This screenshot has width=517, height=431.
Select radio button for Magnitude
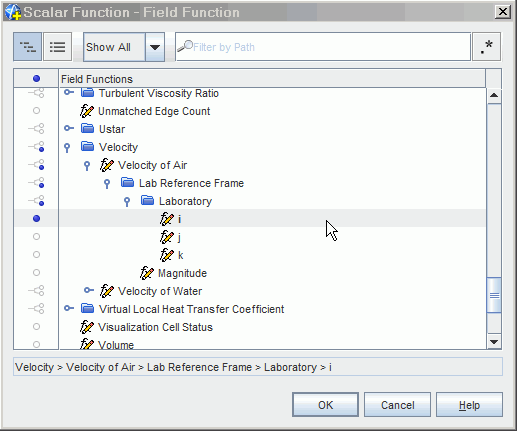tap(36, 273)
